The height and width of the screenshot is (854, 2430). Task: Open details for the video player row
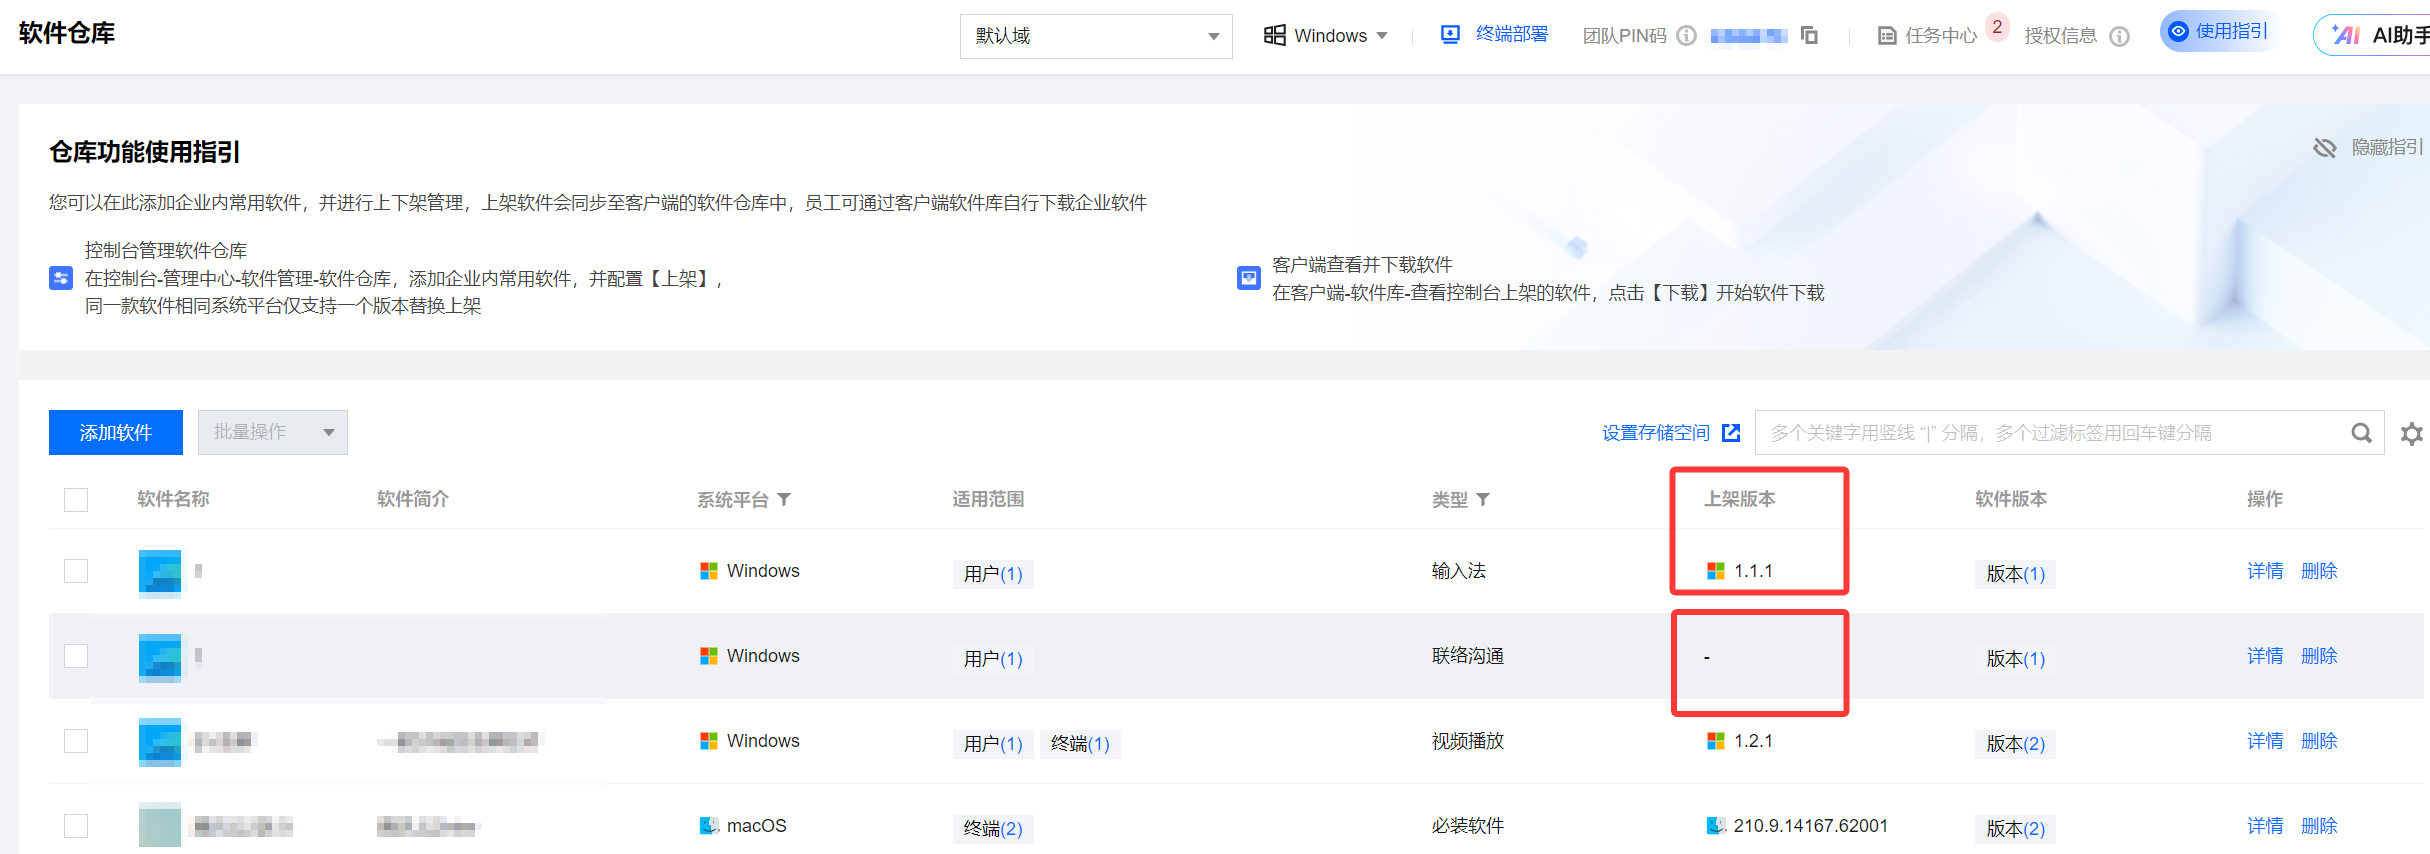2264,741
